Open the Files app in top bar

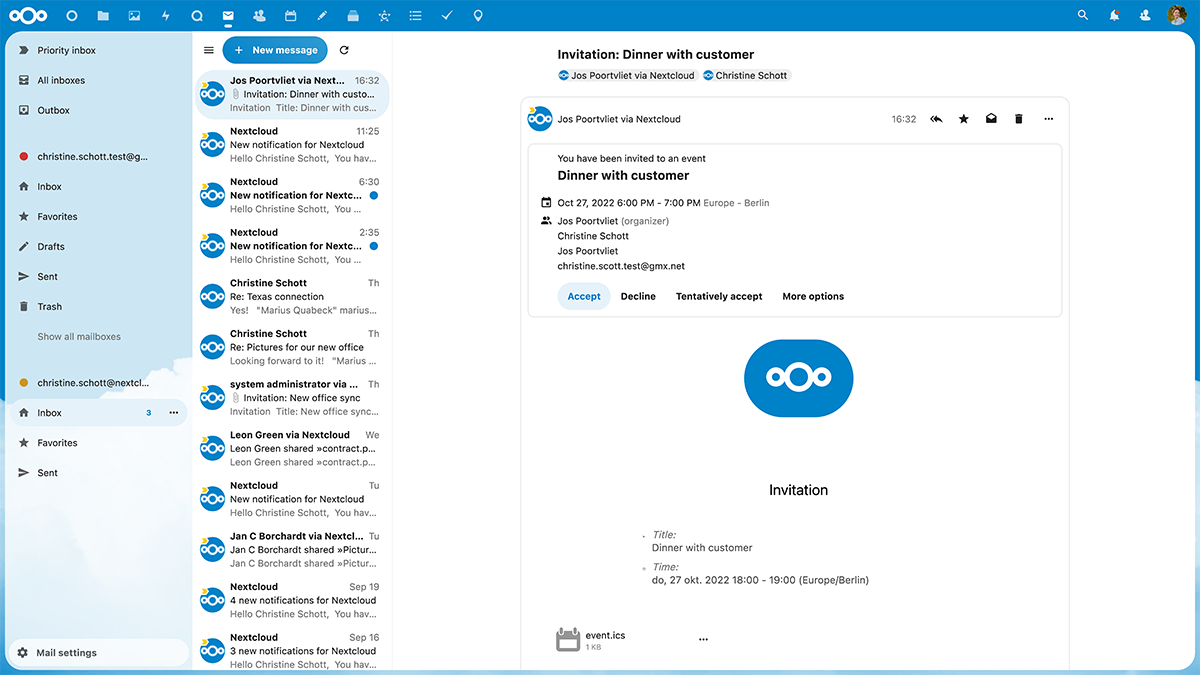[104, 16]
